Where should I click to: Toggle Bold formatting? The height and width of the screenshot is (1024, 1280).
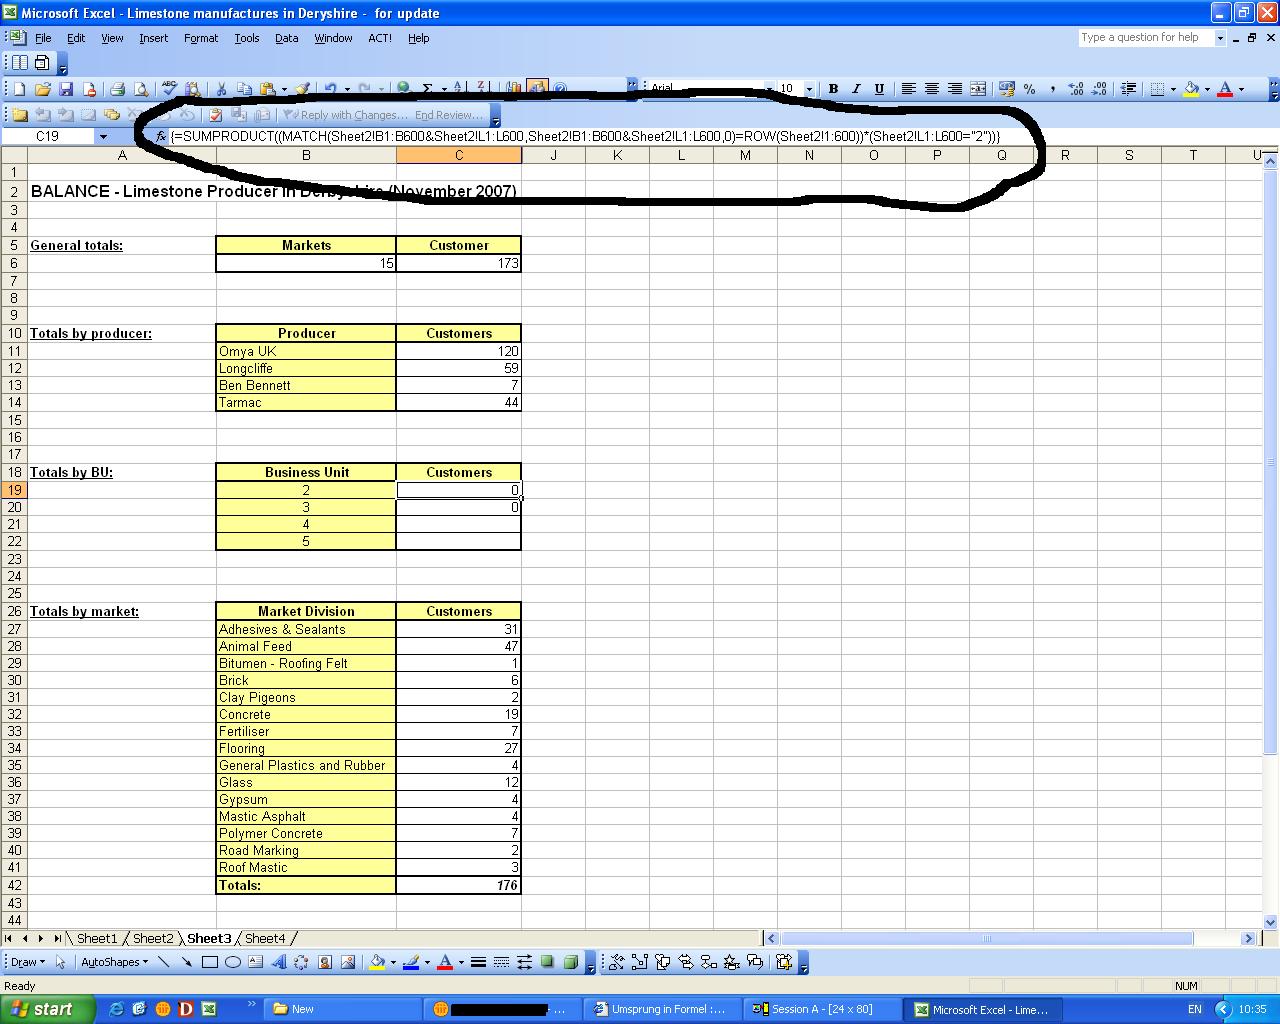click(x=833, y=89)
